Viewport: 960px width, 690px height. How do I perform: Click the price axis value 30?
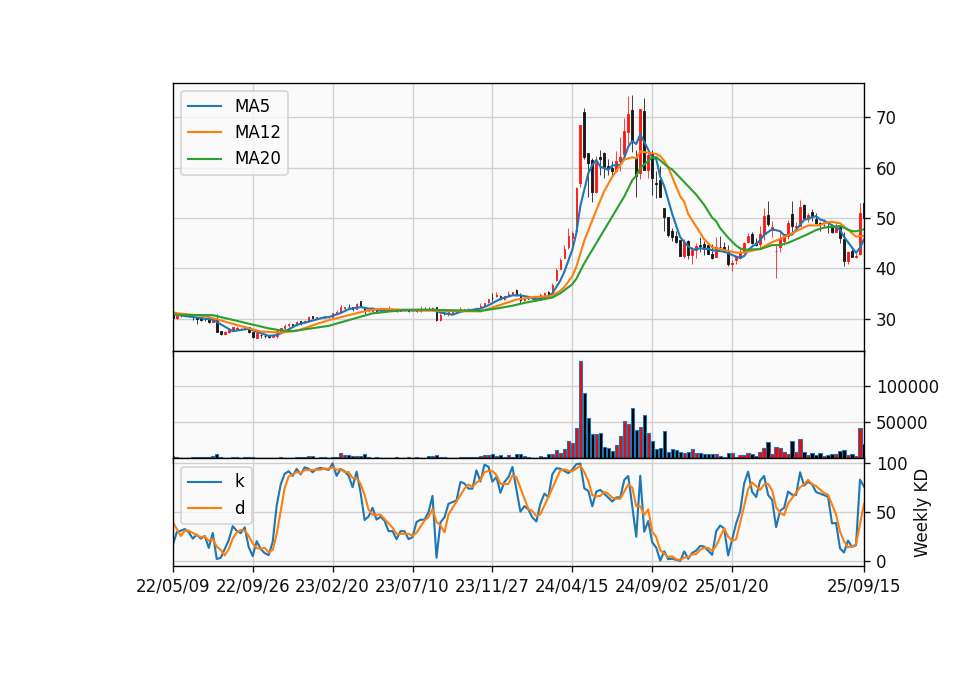pos(886,320)
